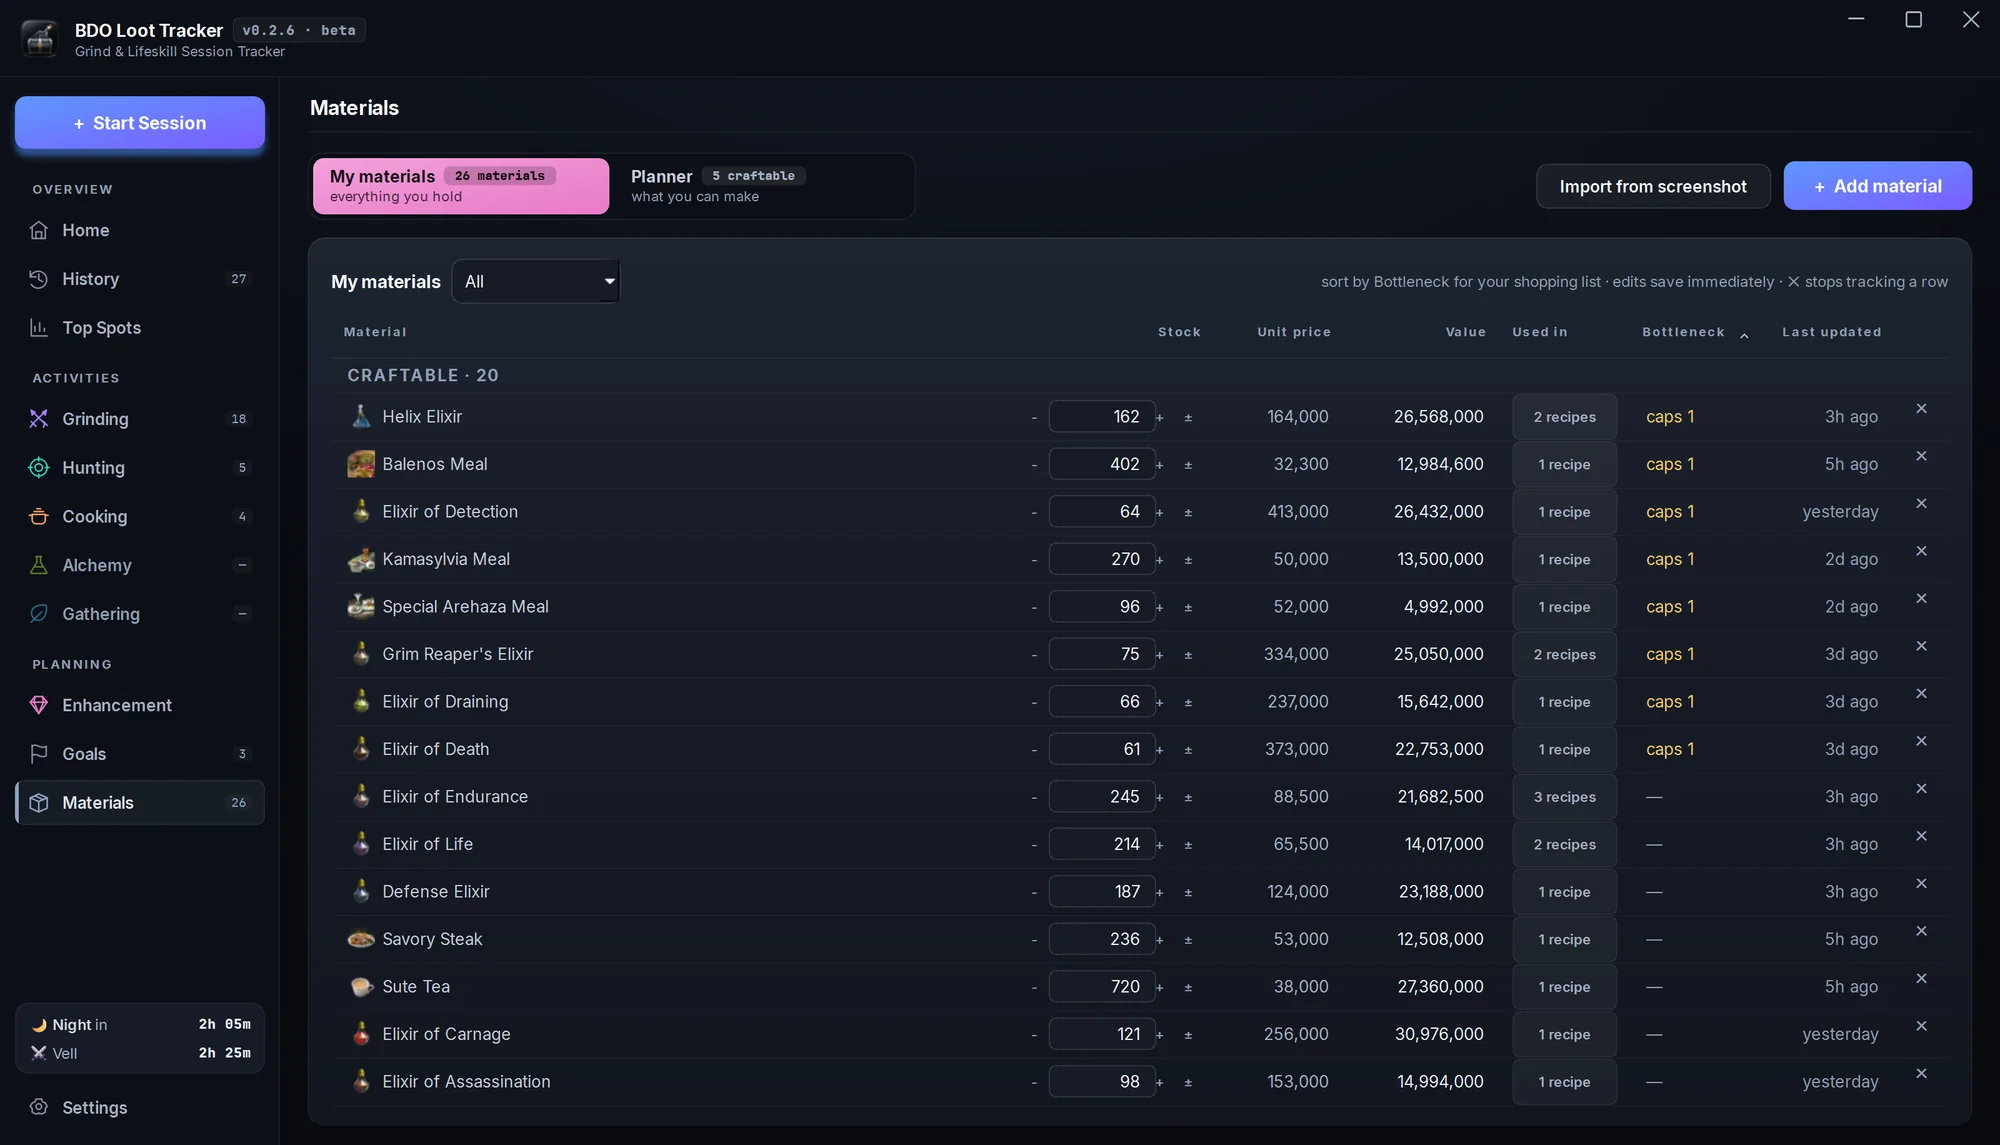2000x1145 pixels.
Task: Click the Kamasylvia Meal item icon
Action: click(361, 559)
